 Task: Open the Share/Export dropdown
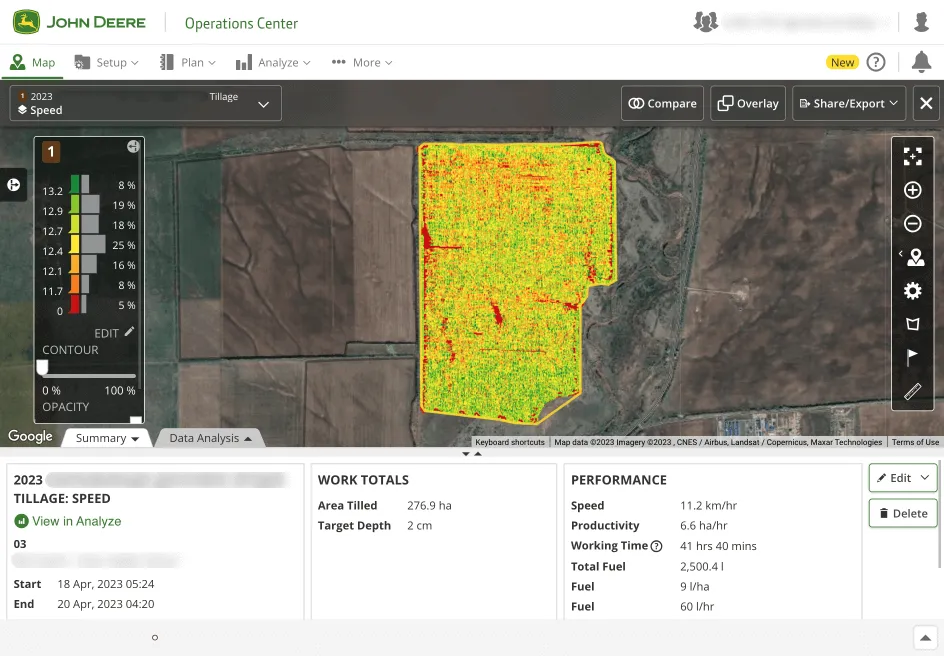click(849, 104)
